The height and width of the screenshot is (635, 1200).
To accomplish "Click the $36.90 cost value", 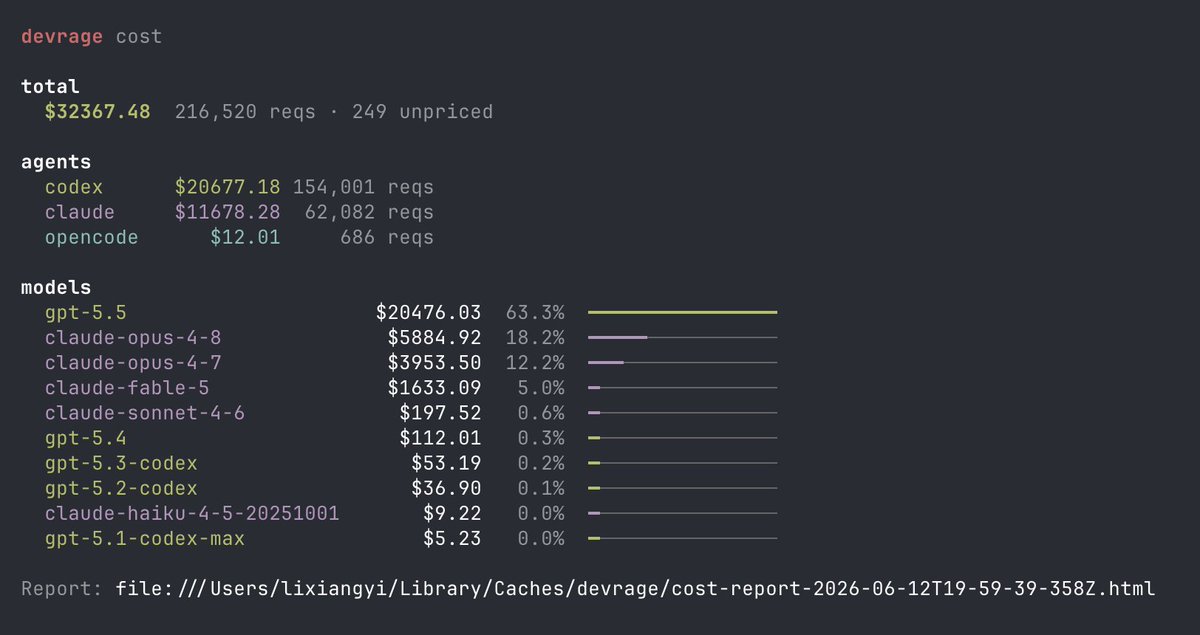I will pyautogui.click(x=446, y=488).
